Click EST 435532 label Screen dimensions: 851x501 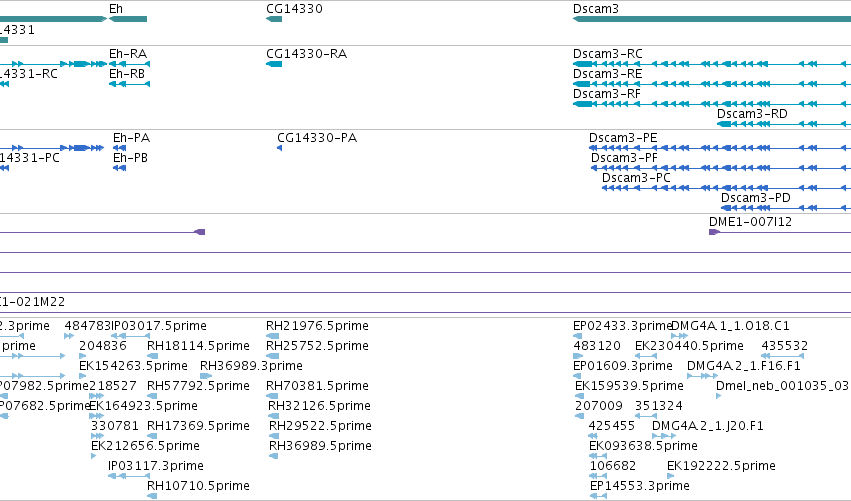click(785, 346)
